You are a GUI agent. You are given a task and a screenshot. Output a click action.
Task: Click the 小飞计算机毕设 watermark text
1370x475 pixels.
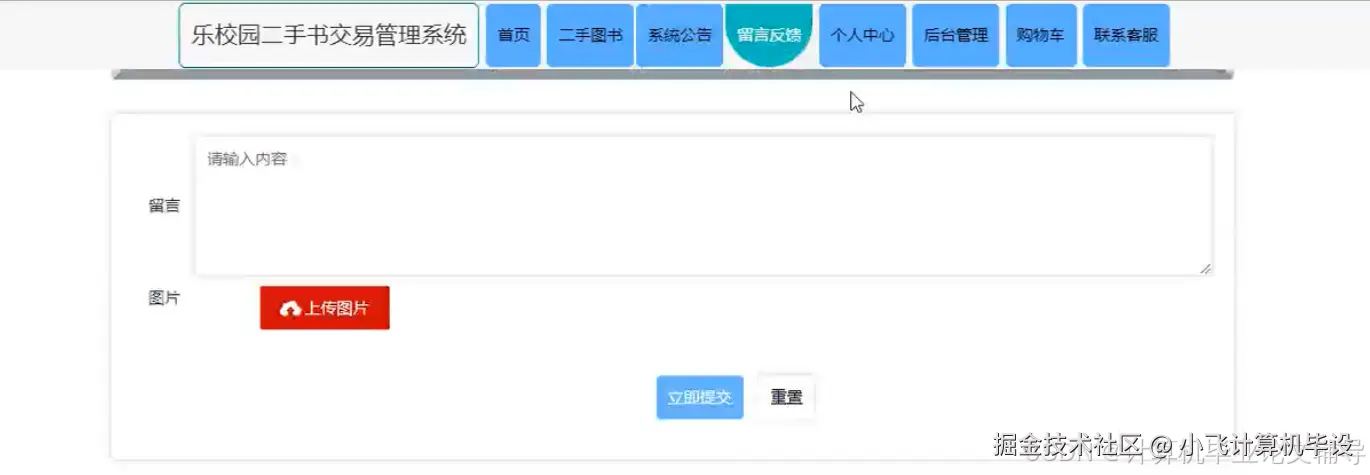[1266, 444]
